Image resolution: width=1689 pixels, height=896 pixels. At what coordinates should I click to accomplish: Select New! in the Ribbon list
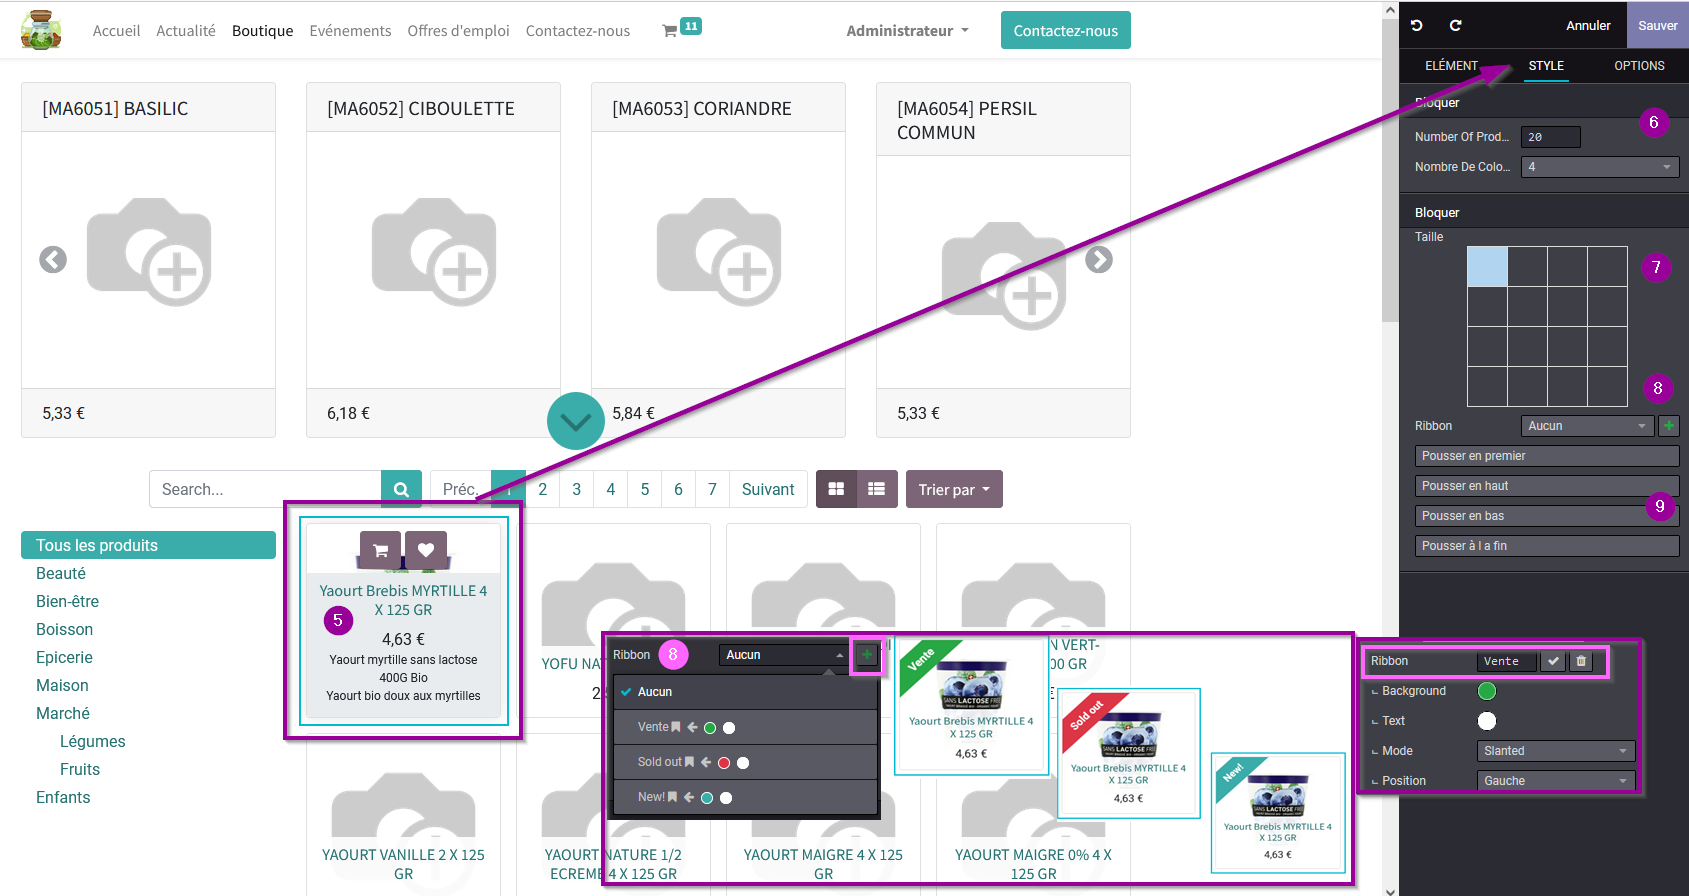[x=746, y=797]
